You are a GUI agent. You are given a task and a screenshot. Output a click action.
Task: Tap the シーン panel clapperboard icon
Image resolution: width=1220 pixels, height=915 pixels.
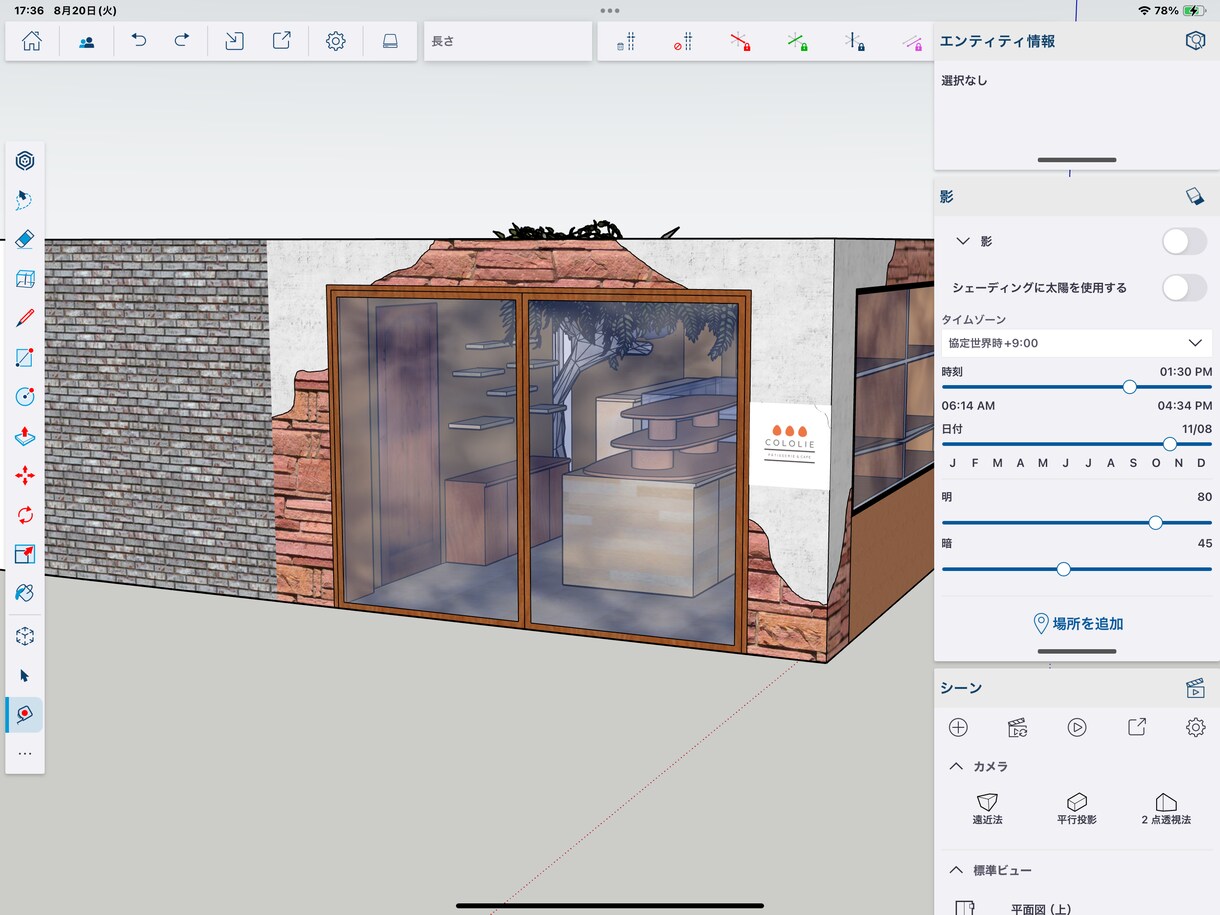pos(1194,688)
